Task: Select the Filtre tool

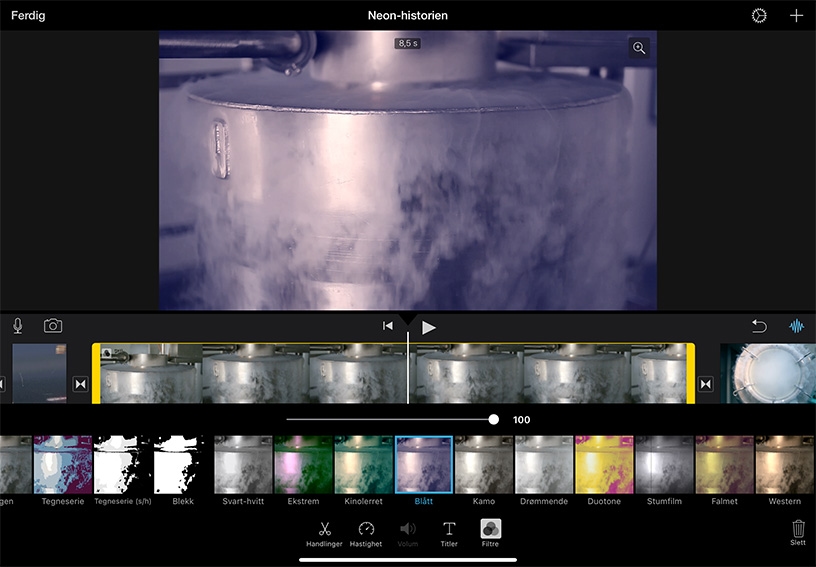Action: (x=490, y=533)
